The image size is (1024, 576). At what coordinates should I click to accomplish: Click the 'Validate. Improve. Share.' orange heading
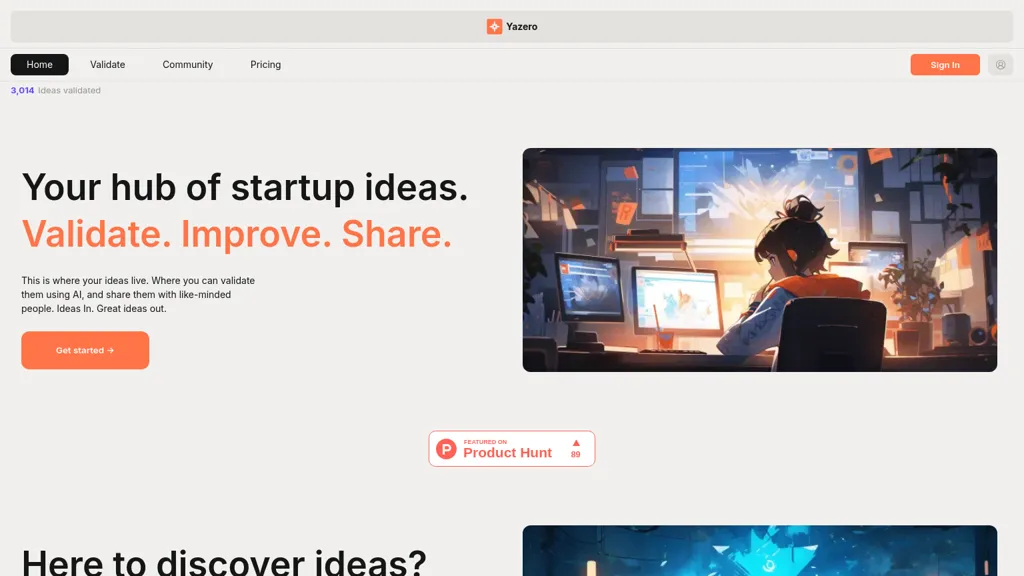point(236,234)
